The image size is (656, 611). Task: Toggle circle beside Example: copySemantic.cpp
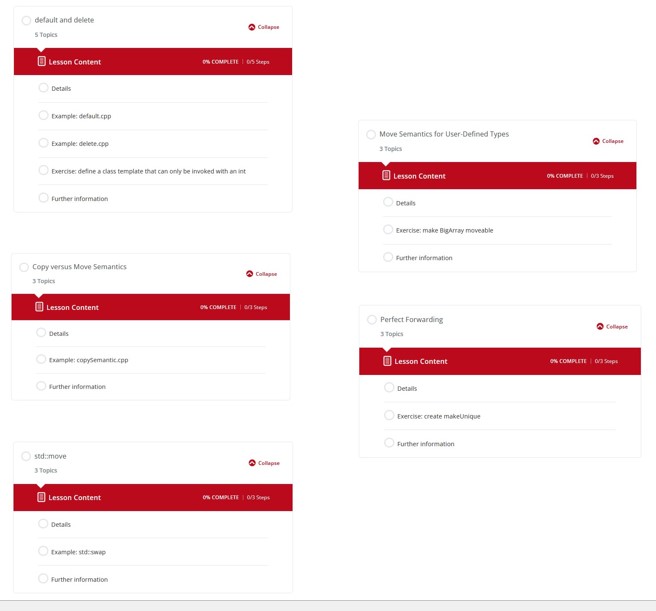coord(41,359)
